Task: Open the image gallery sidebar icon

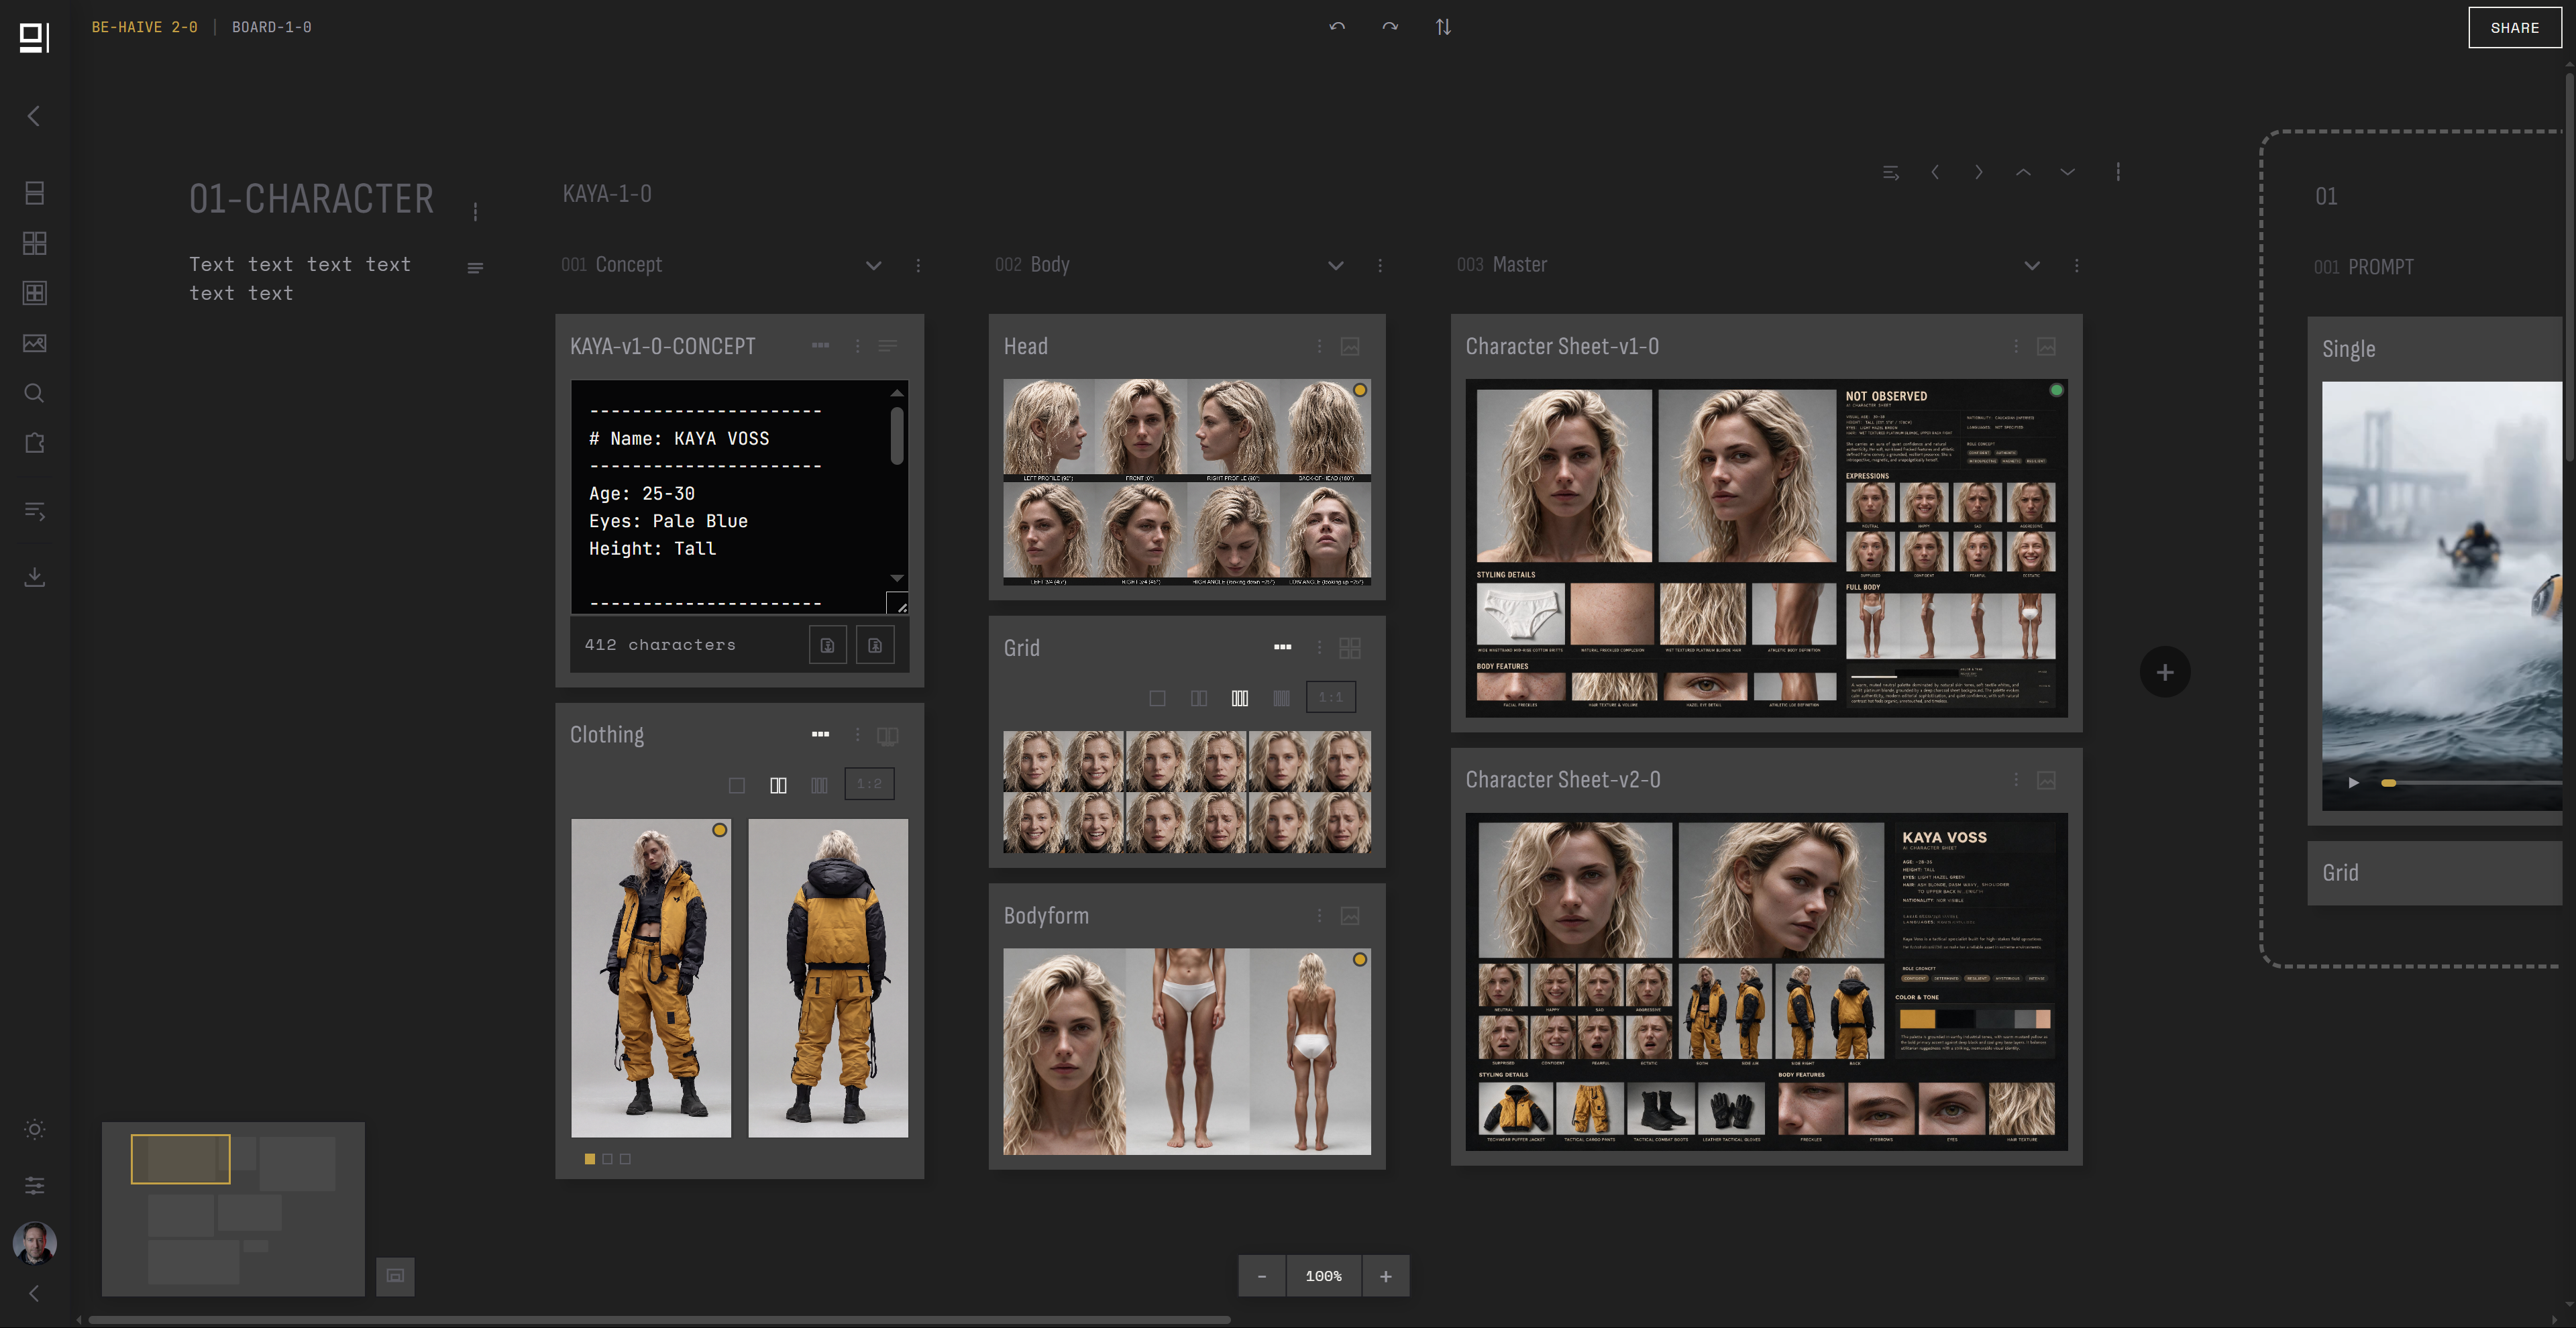Action: 34,343
